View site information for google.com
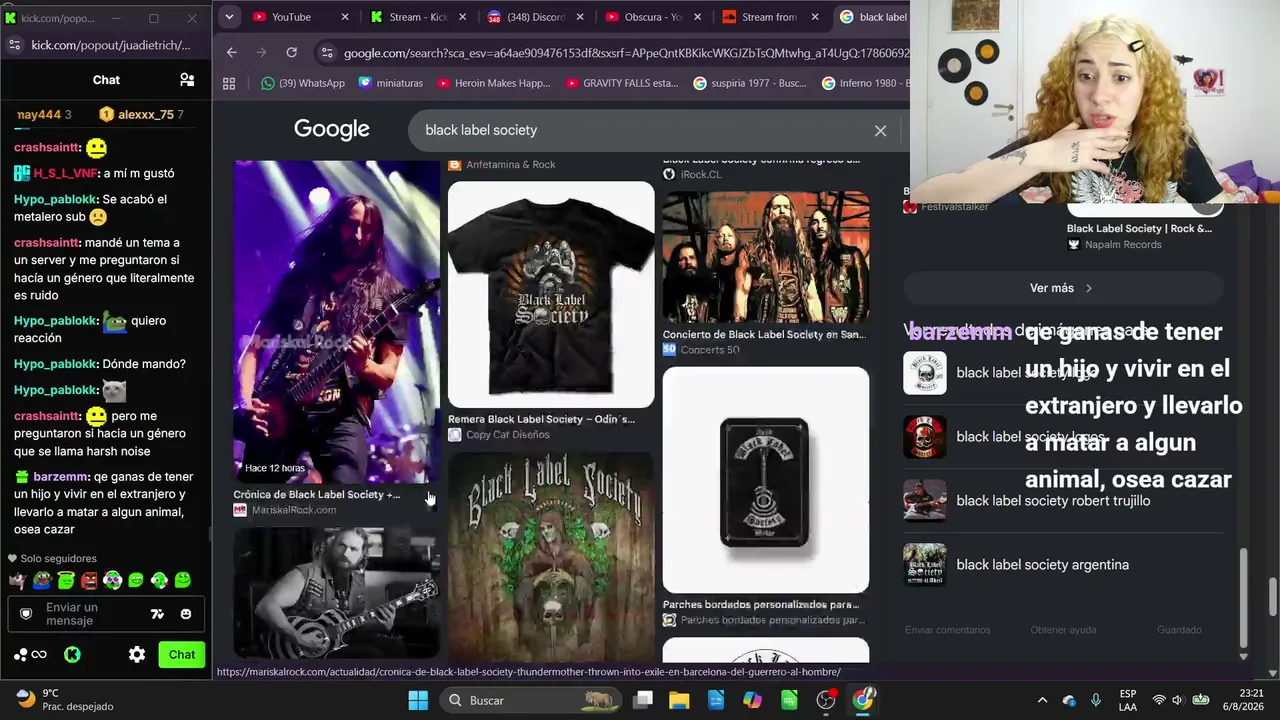The width and height of the screenshot is (1280, 720). [x=326, y=53]
